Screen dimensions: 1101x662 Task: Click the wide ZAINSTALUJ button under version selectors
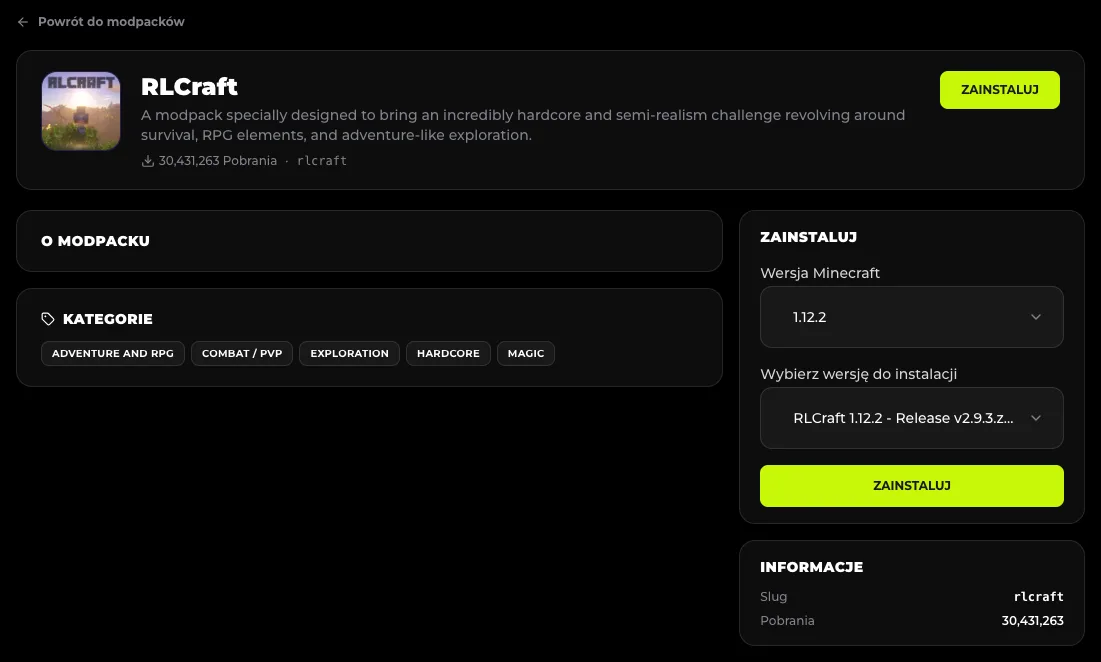[x=911, y=486]
